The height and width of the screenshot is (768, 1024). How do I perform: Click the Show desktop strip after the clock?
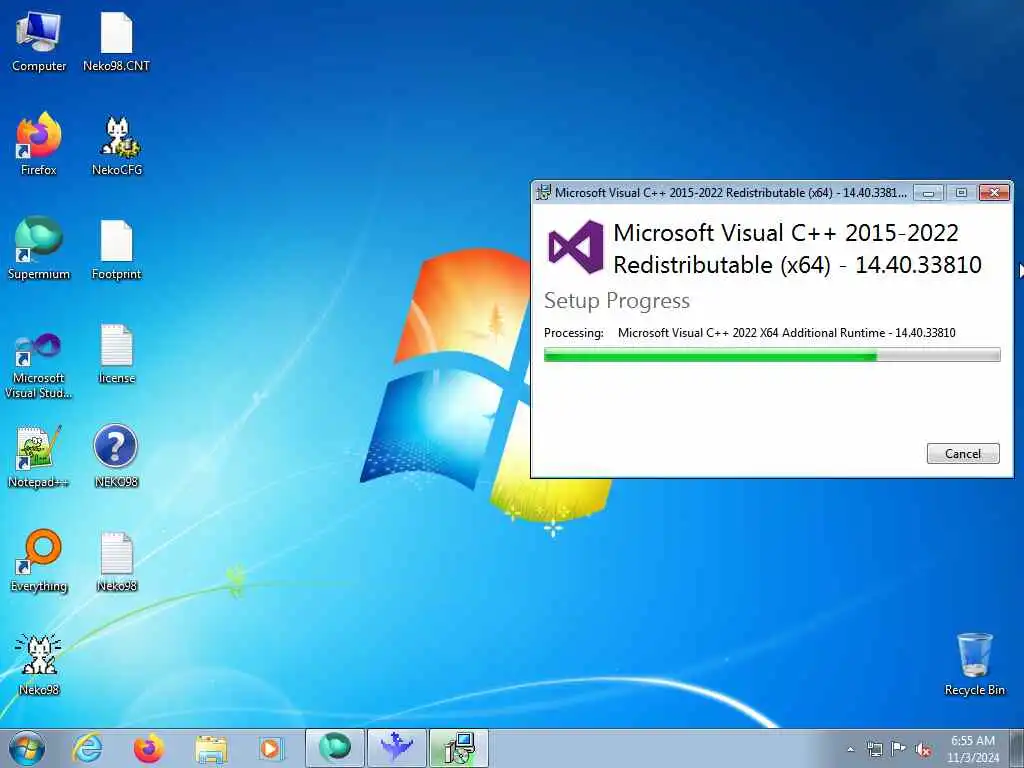pyautogui.click(x=1017, y=748)
